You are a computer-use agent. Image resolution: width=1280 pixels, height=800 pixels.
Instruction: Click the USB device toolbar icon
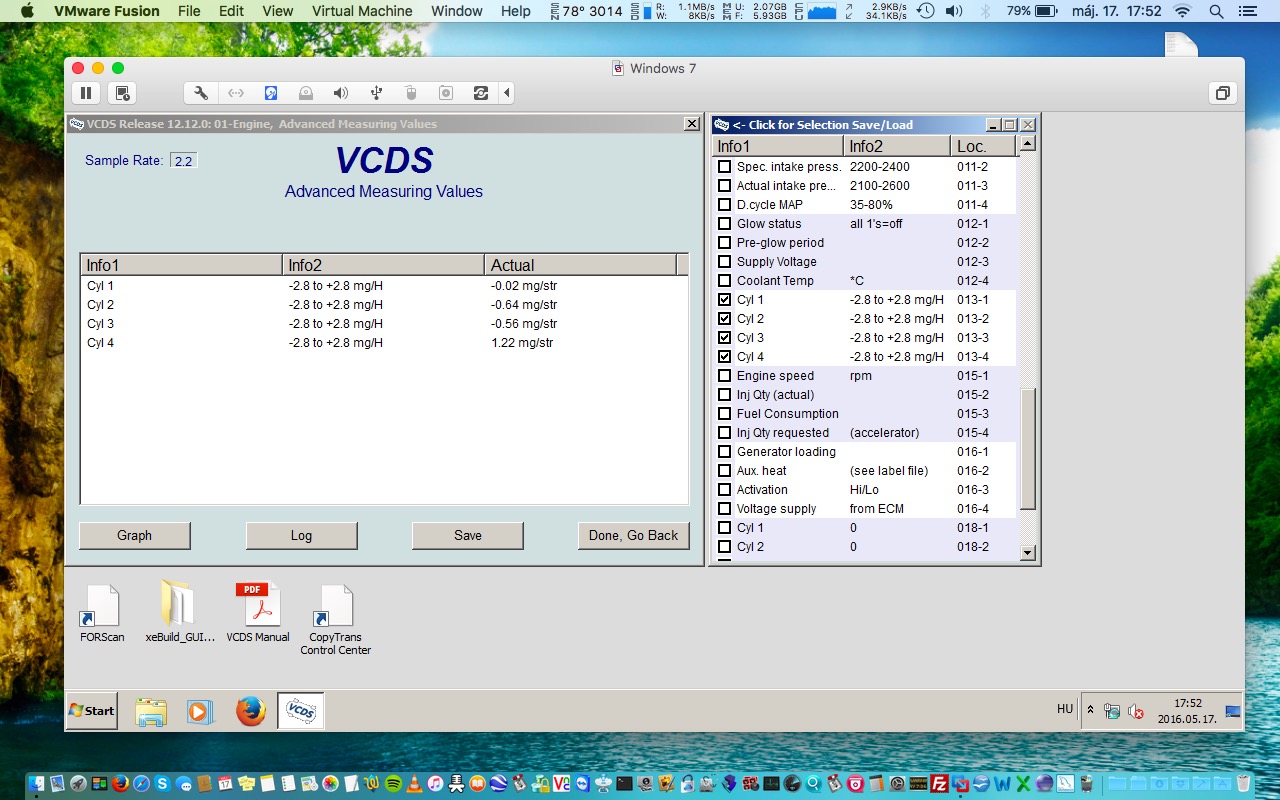[x=376, y=93]
